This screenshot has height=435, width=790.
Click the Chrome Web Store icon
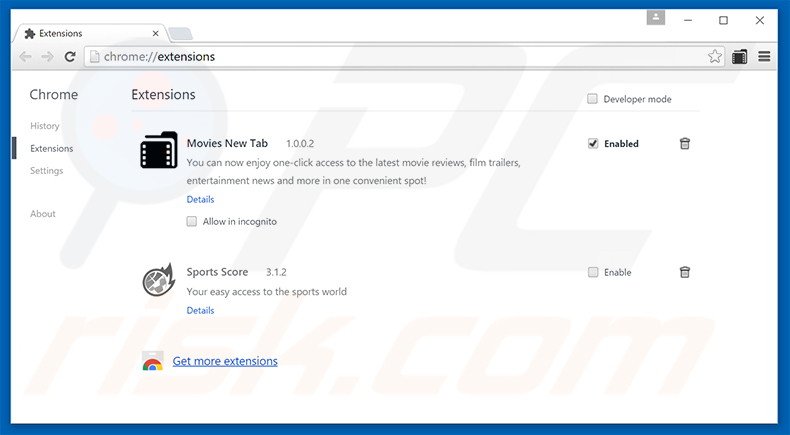click(152, 361)
